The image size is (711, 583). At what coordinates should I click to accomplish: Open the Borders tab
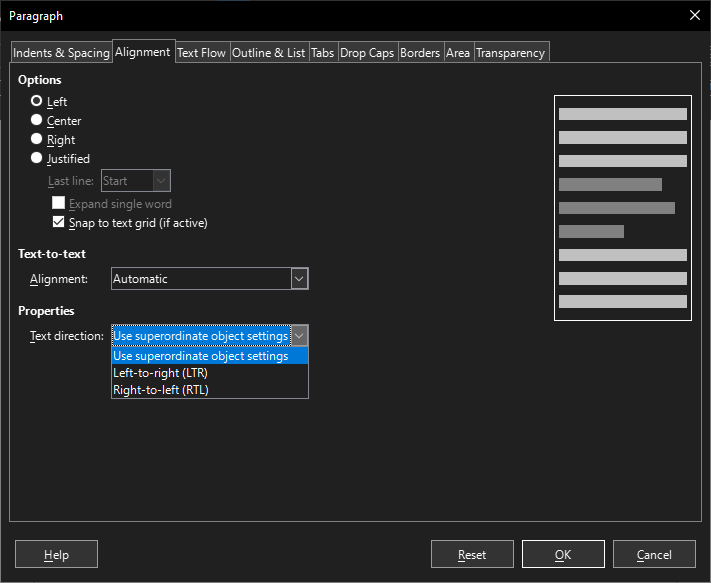click(x=420, y=53)
